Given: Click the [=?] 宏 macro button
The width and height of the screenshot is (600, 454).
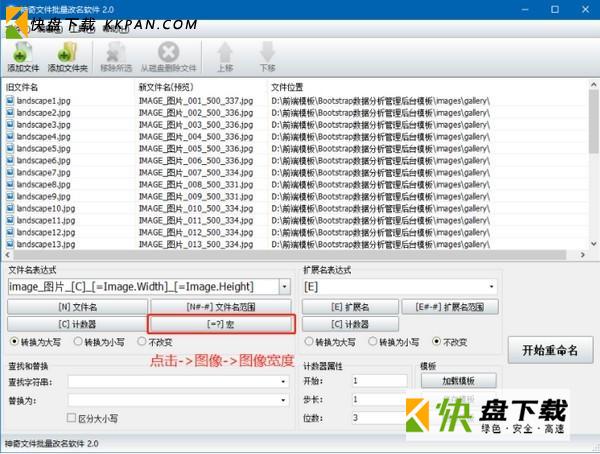Looking at the screenshot, I should click(221, 324).
